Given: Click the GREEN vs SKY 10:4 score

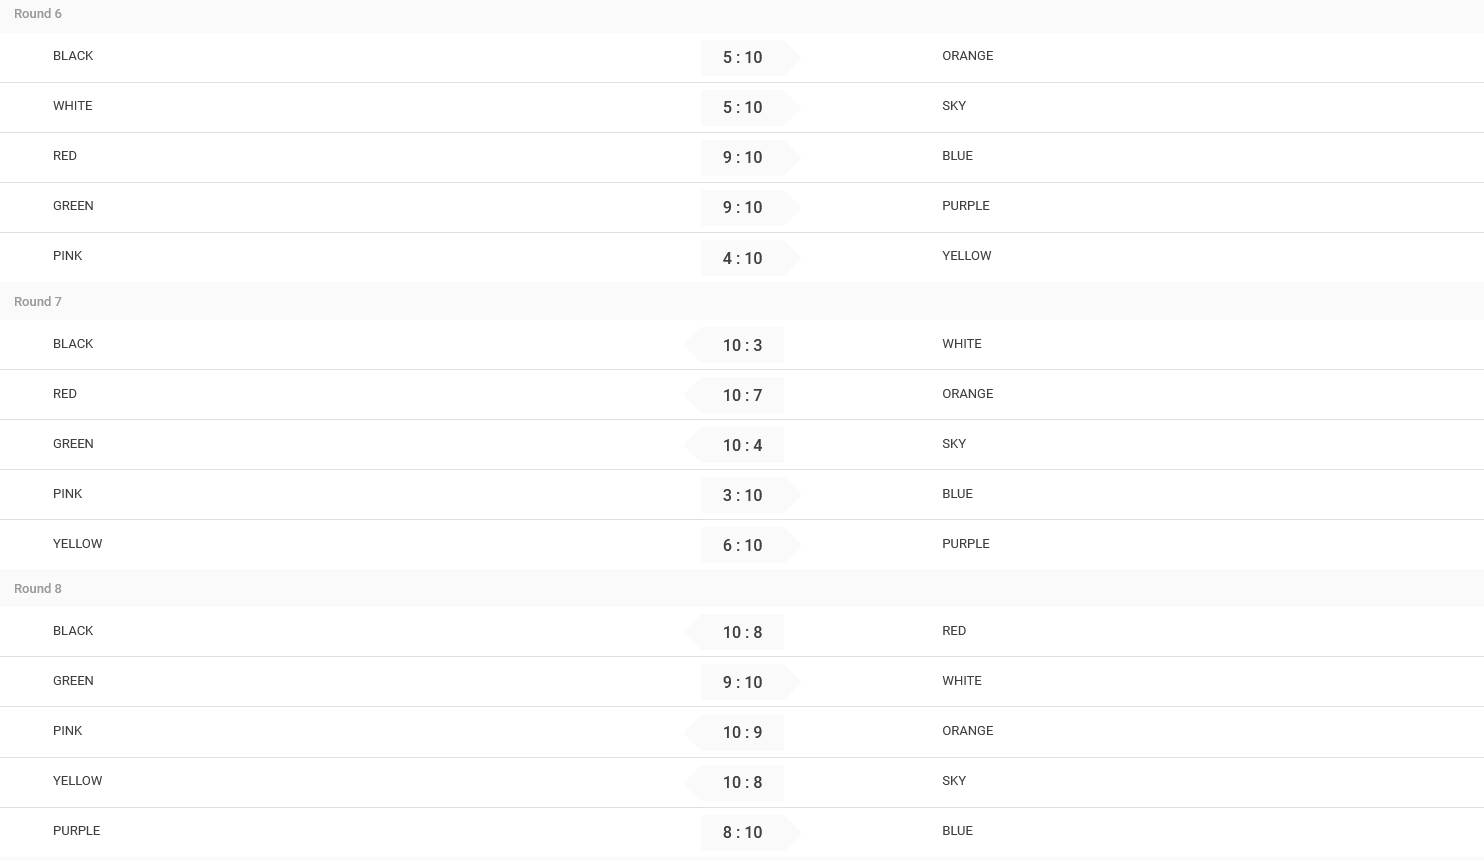Looking at the screenshot, I should (742, 445).
